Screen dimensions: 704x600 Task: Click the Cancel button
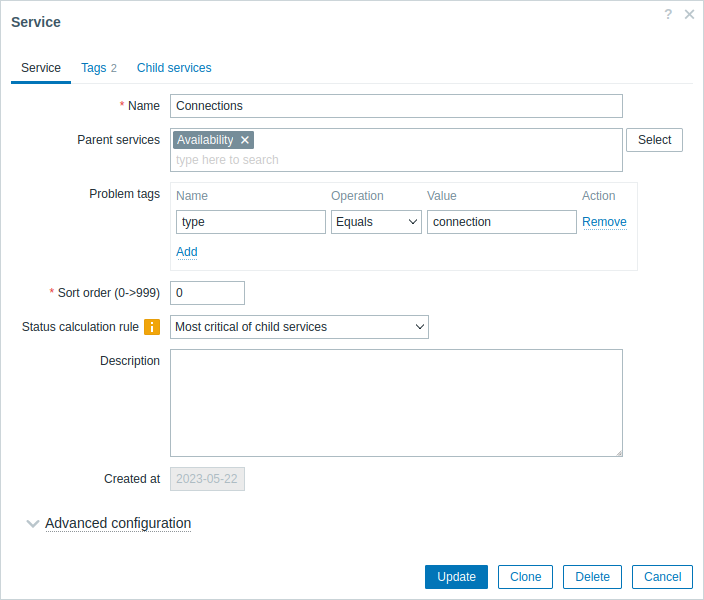point(662,577)
